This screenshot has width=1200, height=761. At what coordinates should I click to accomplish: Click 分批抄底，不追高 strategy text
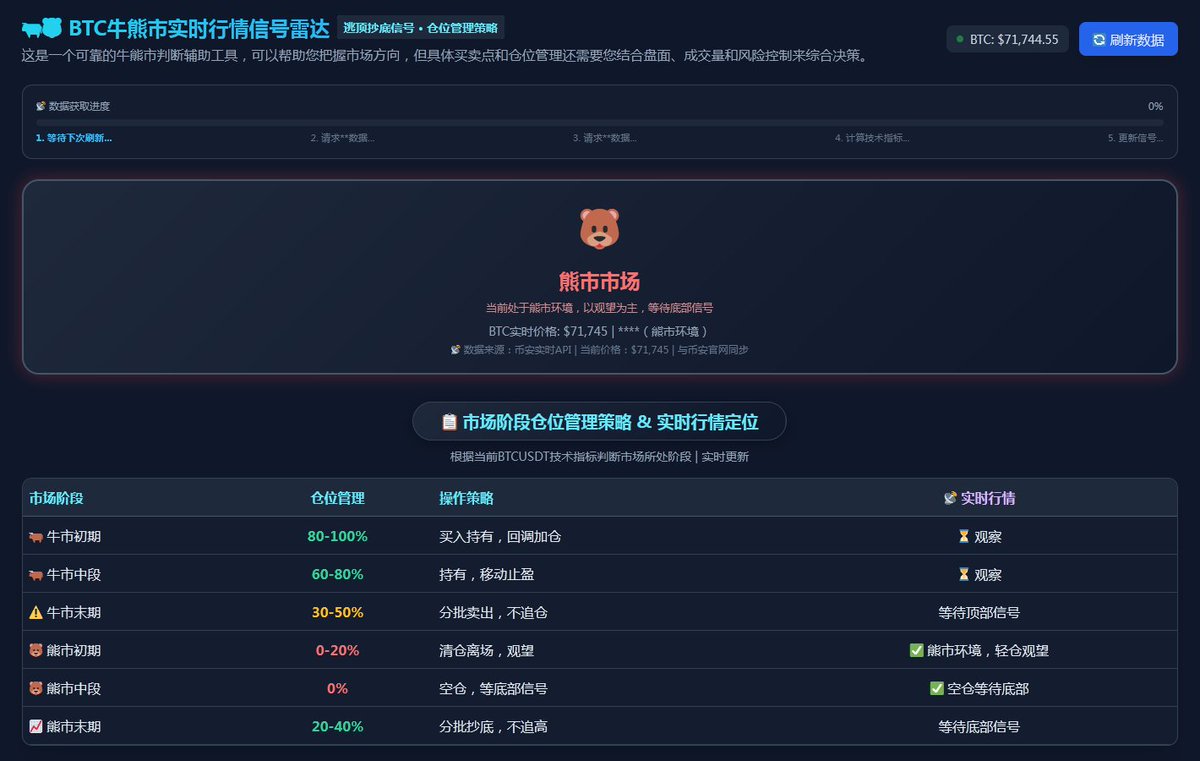pos(493,727)
